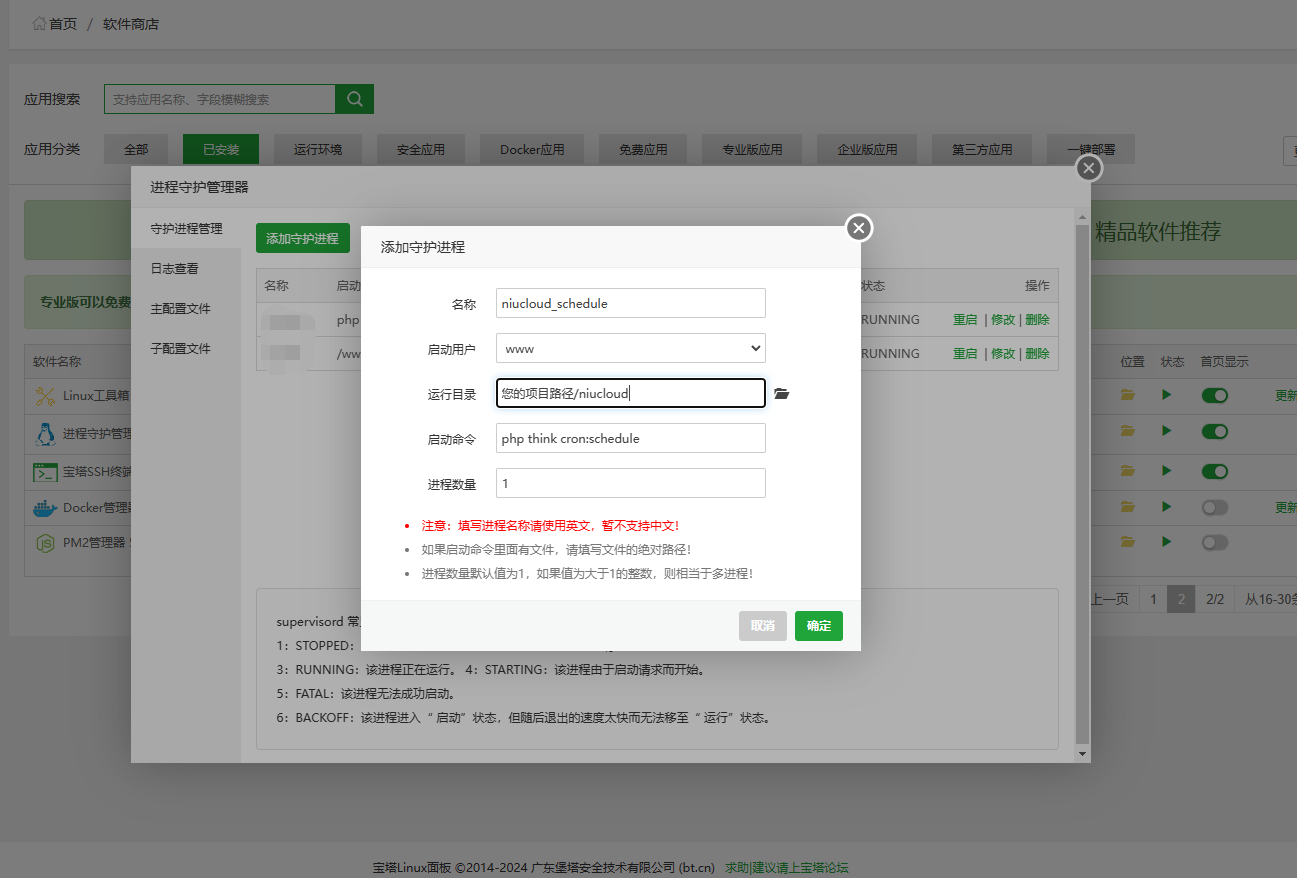Click the PM2管理器 Node.js icon
Viewport: 1297px width, 878px height.
[45, 543]
